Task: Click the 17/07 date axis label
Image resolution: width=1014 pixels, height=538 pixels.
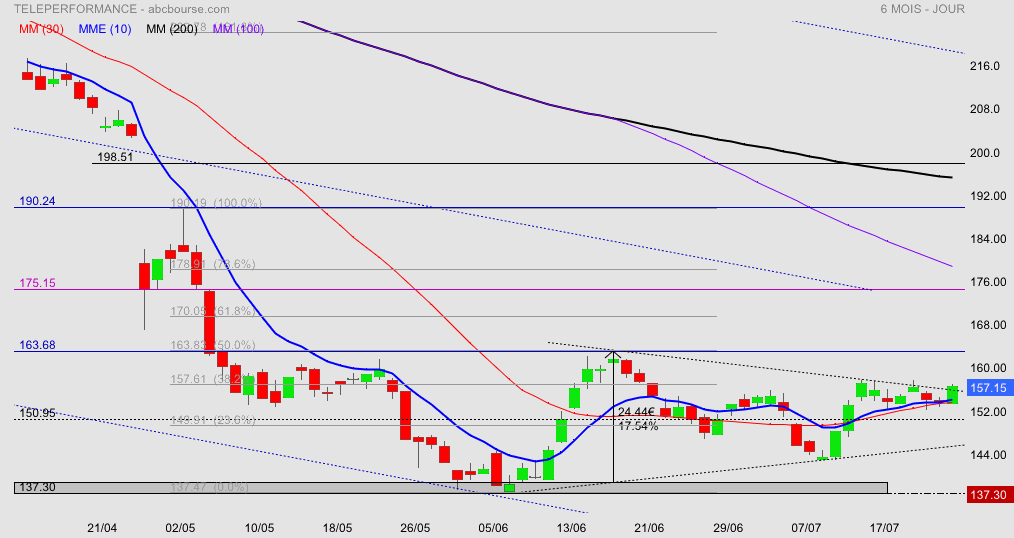Action: pos(884,528)
